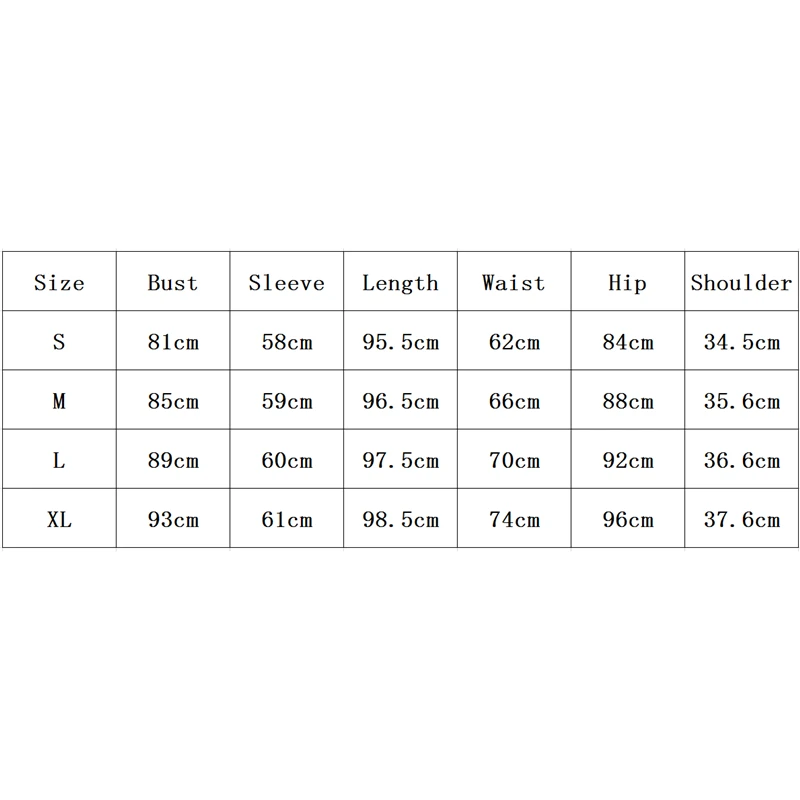Select the 81cm bust cell
Viewport: 800px width, 800px height.
tap(173, 342)
